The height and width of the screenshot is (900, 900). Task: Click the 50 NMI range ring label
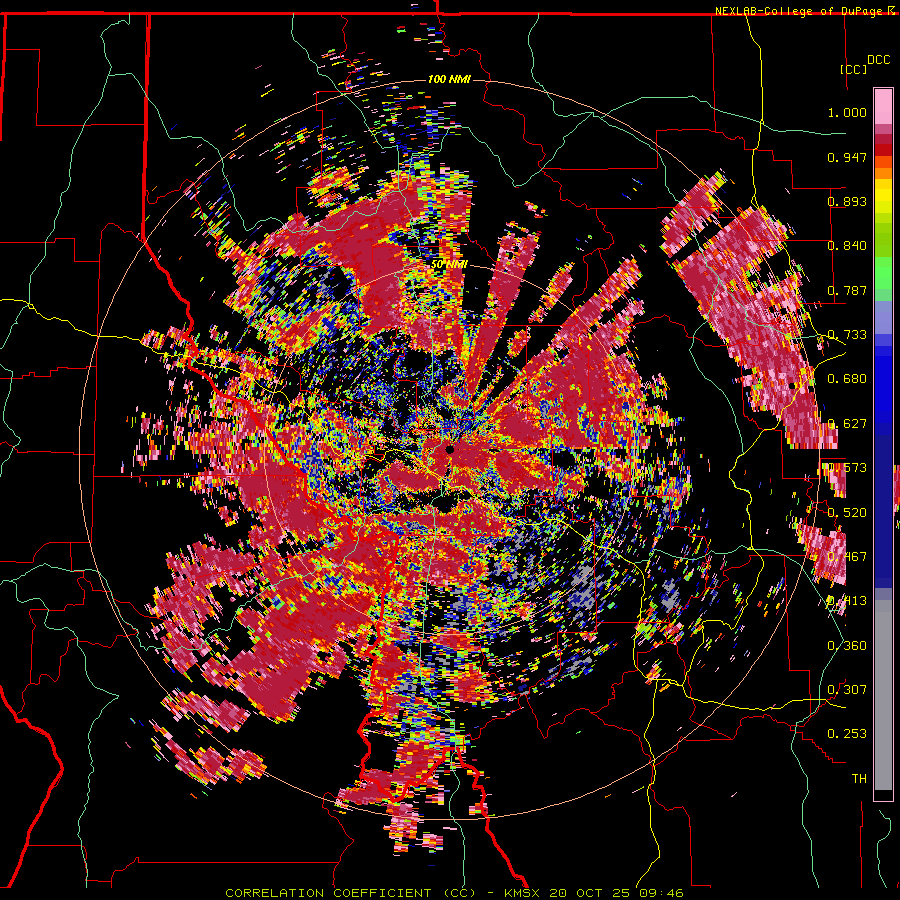pyautogui.click(x=449, y=265)
